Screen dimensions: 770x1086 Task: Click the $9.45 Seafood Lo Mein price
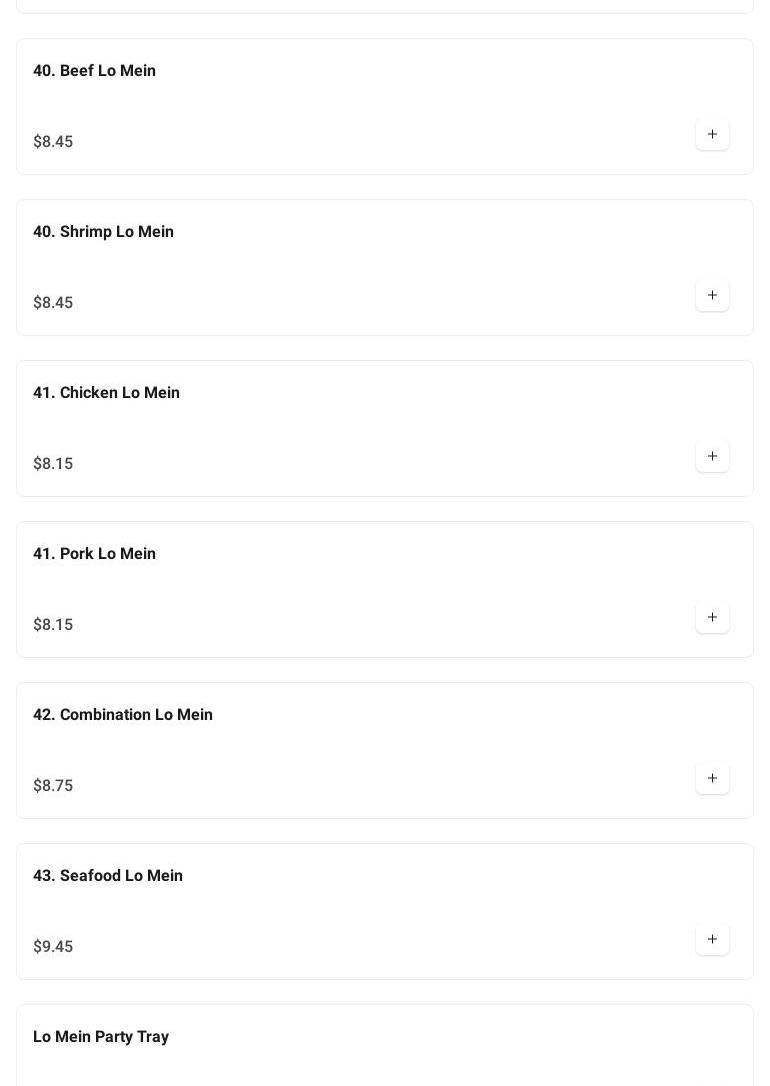pyautogui.click(x=53, y=947)
